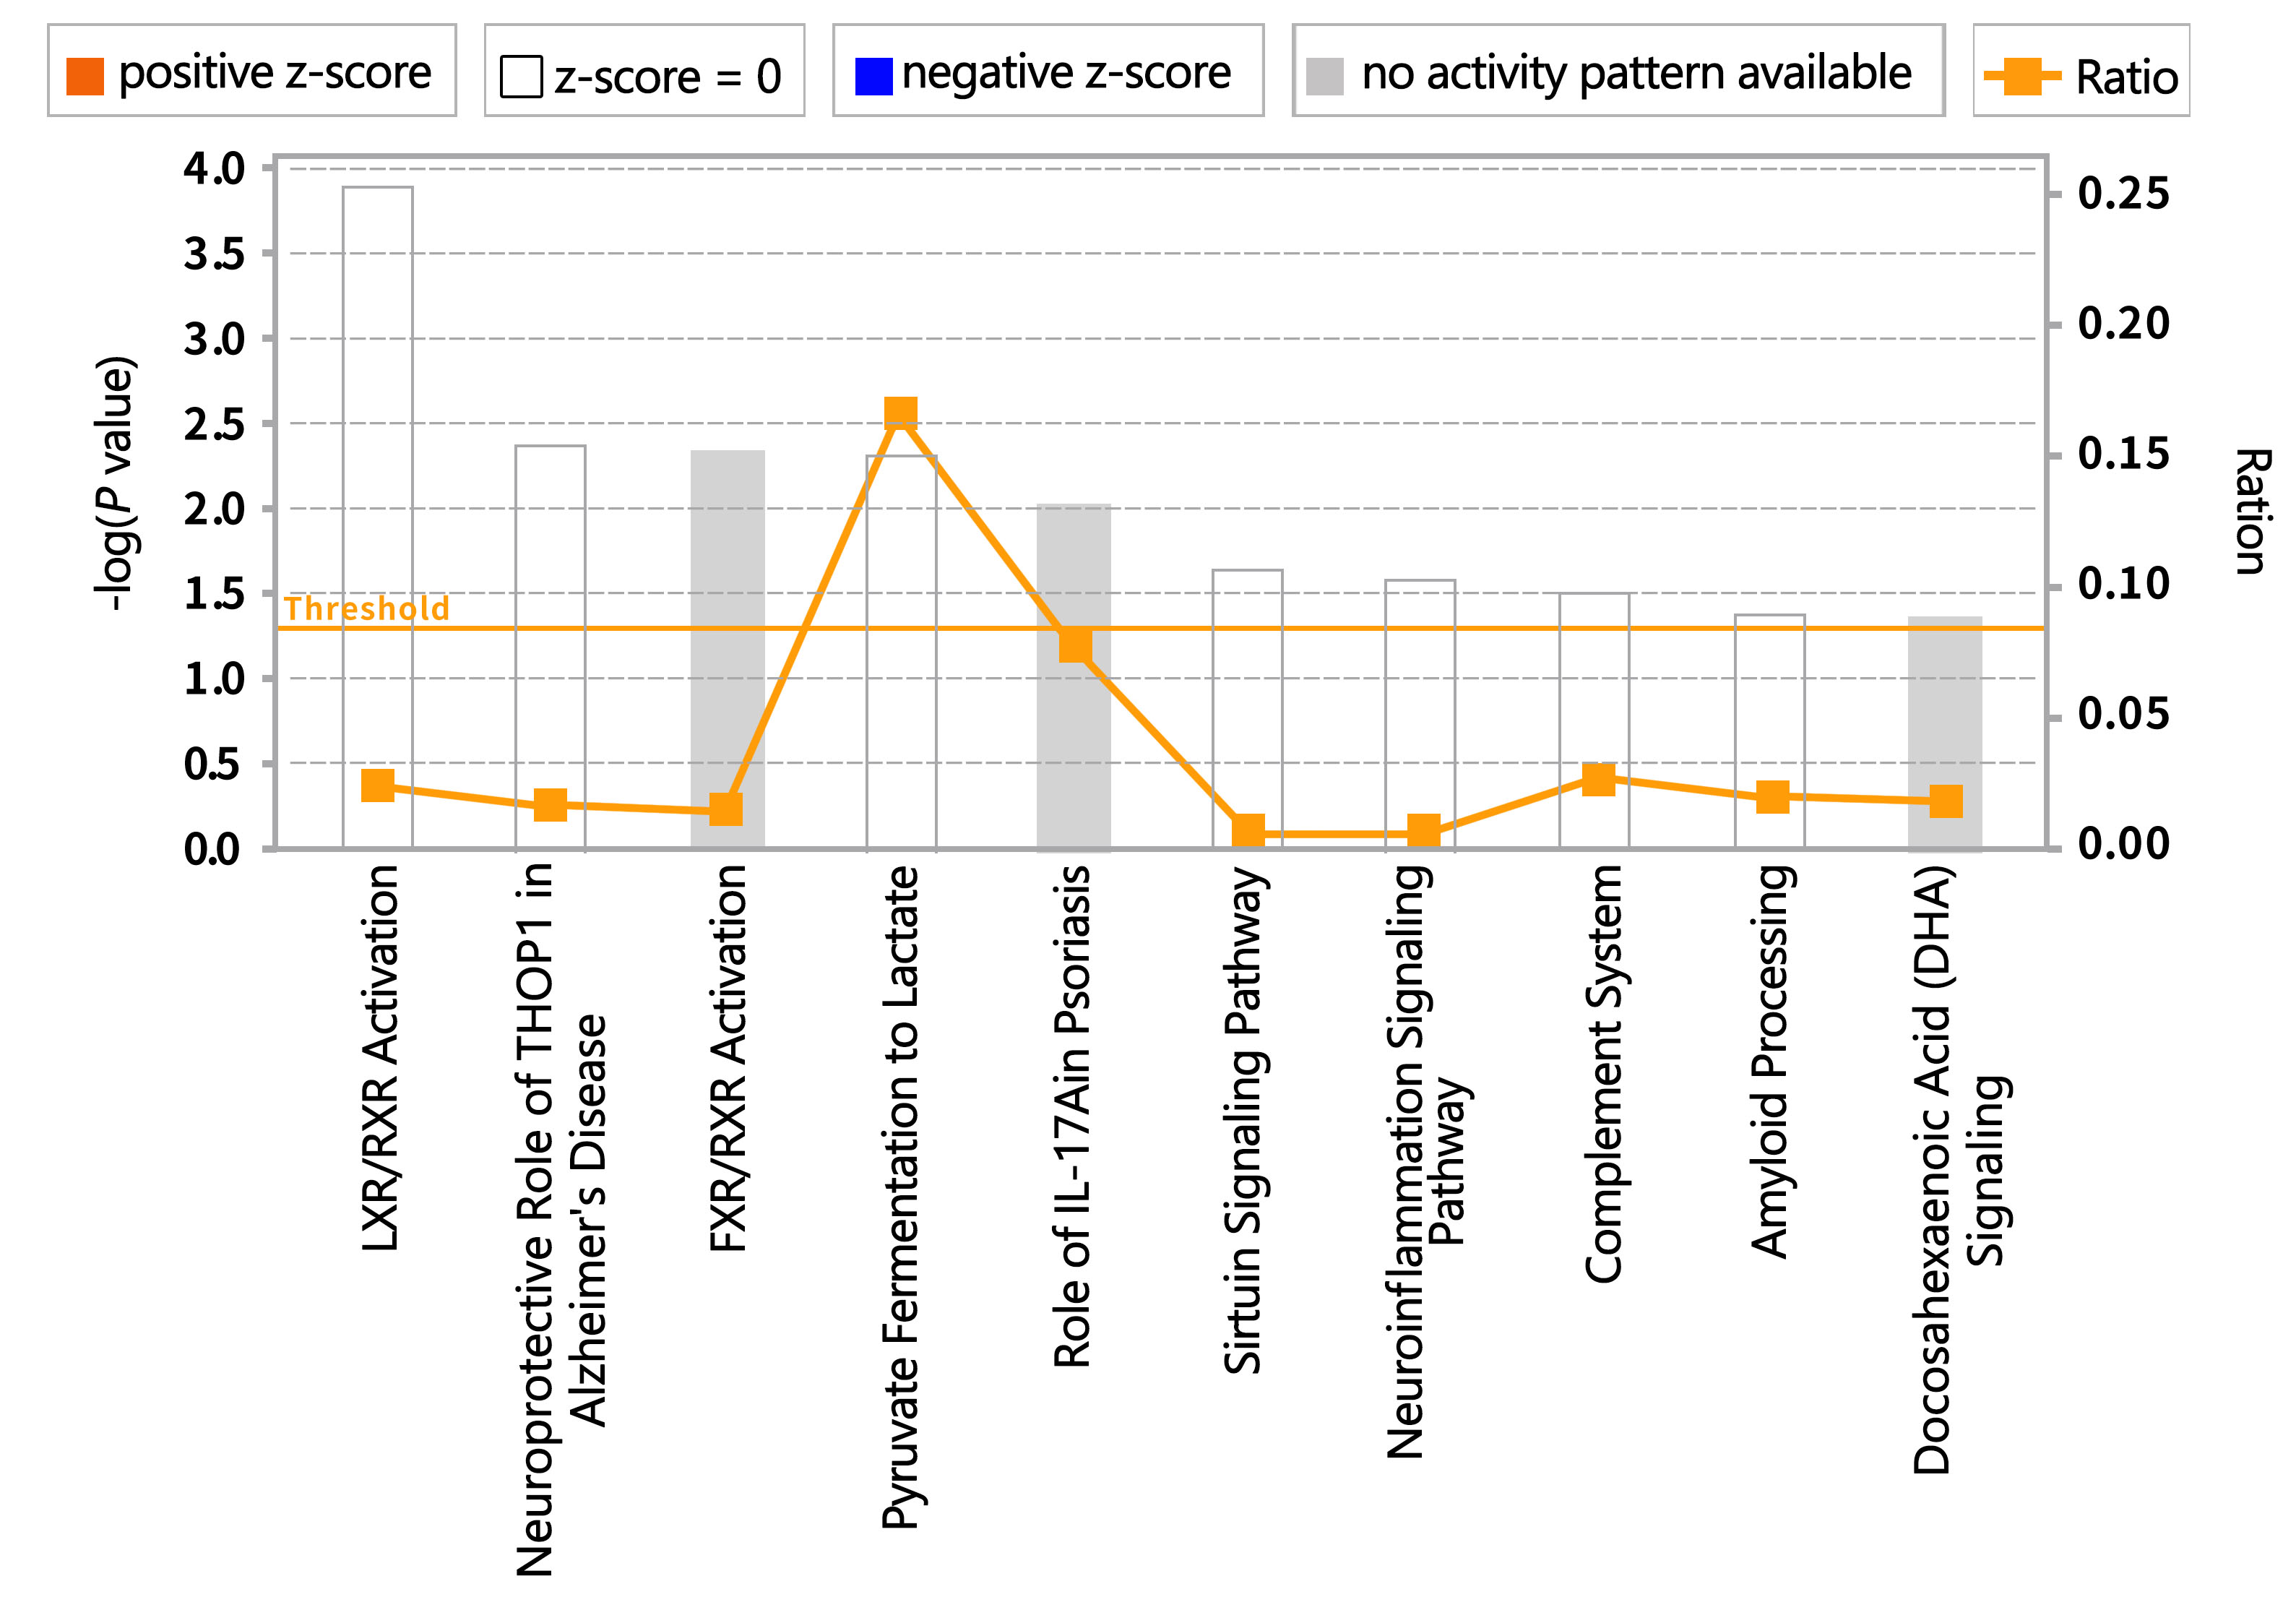Select the Ratio marker on LXR/RXR Activation bar
The width and height of the screenshot is (2296, 1597).
377,785
